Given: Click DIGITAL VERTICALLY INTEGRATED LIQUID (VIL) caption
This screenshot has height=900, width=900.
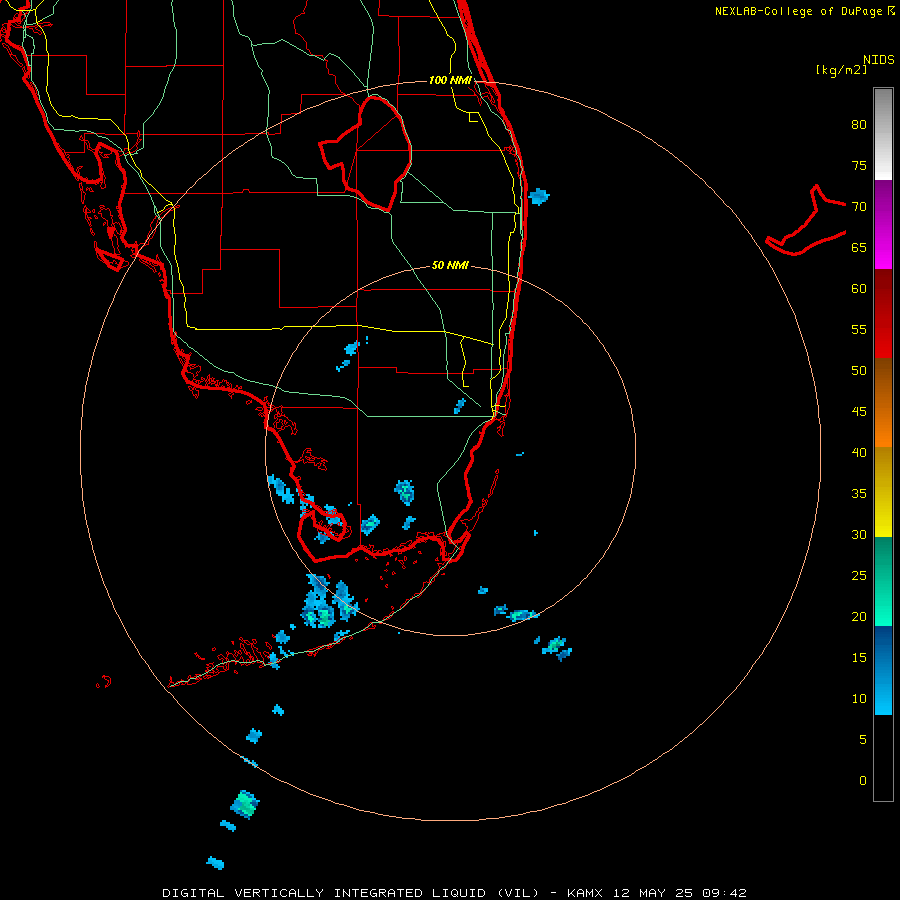Looking at the screenshot, I should pos(352,893).
